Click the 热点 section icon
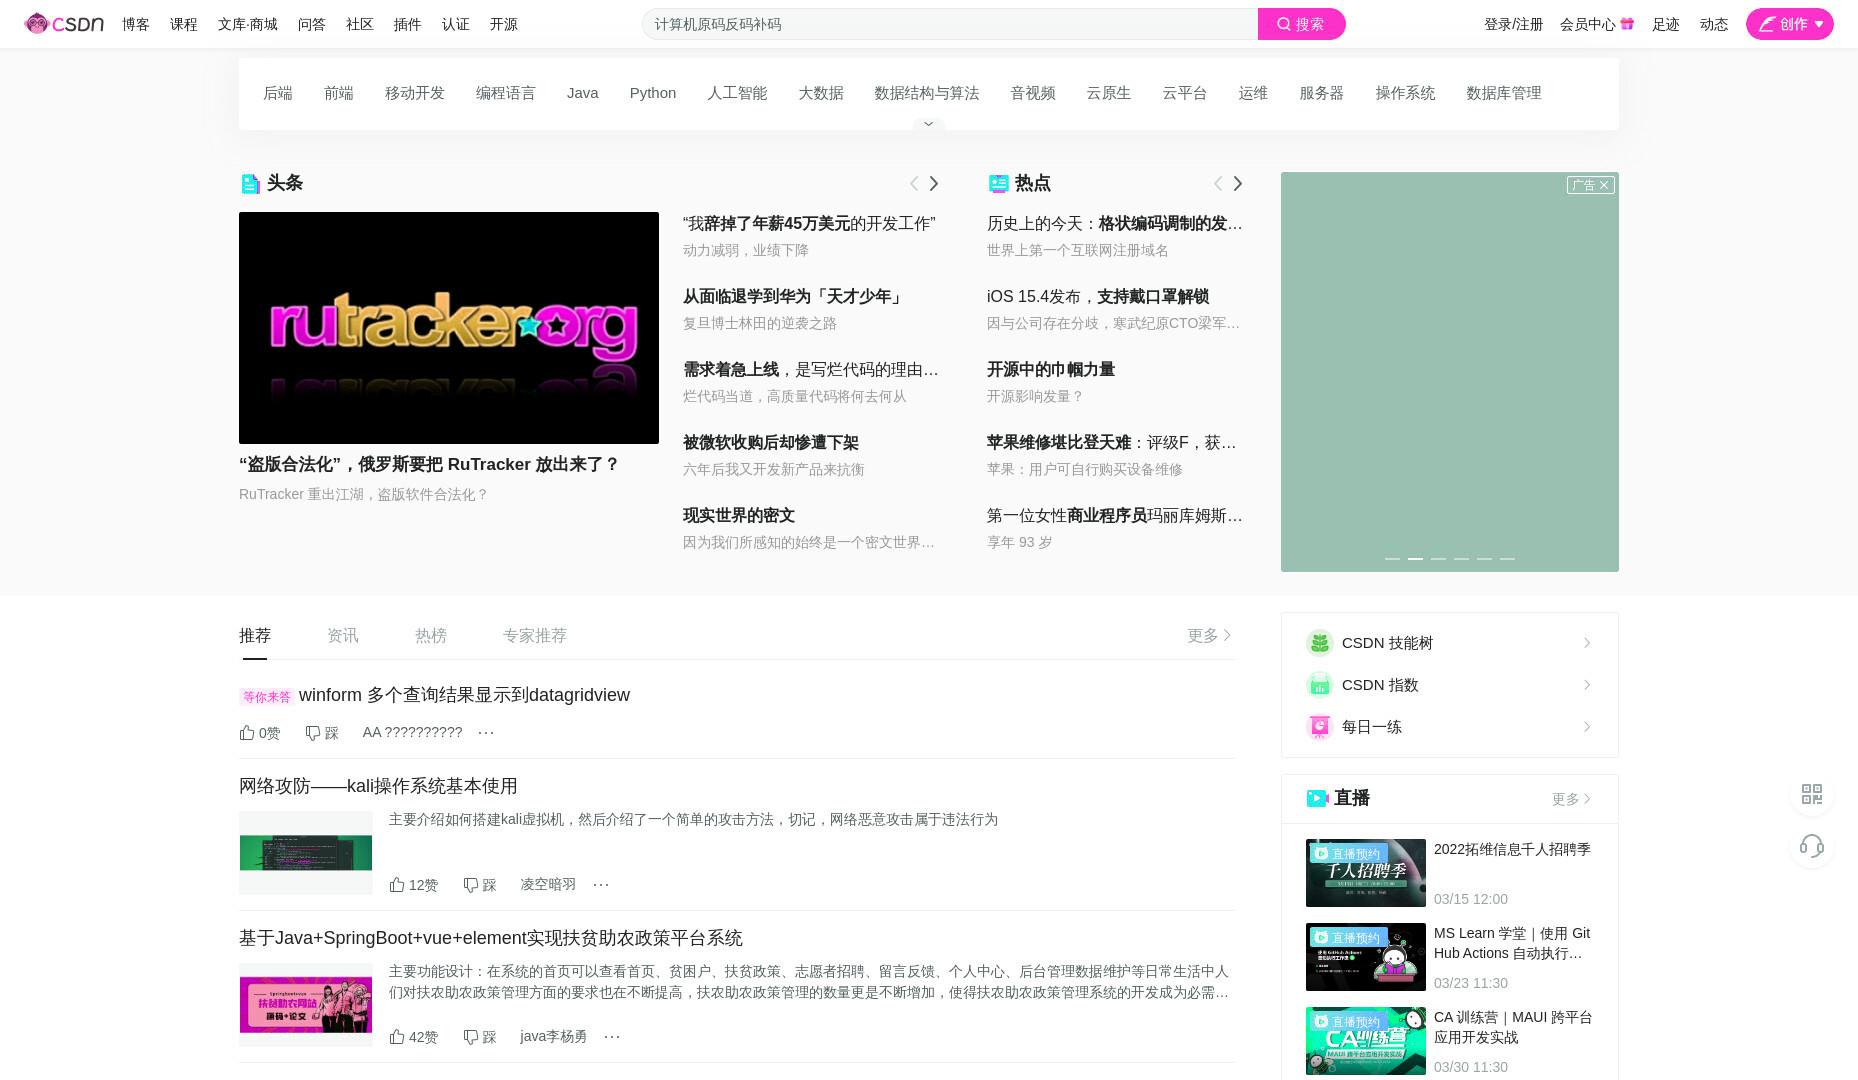The image size is (1858, 1080). pyautogui.click(x=998, y=184)
